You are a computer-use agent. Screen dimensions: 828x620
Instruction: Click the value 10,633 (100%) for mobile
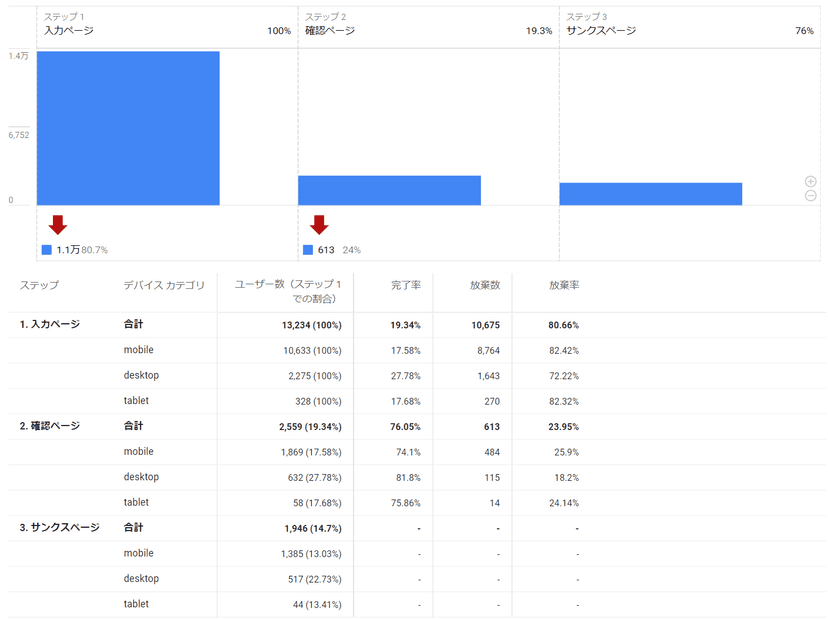tap(312, 351)
